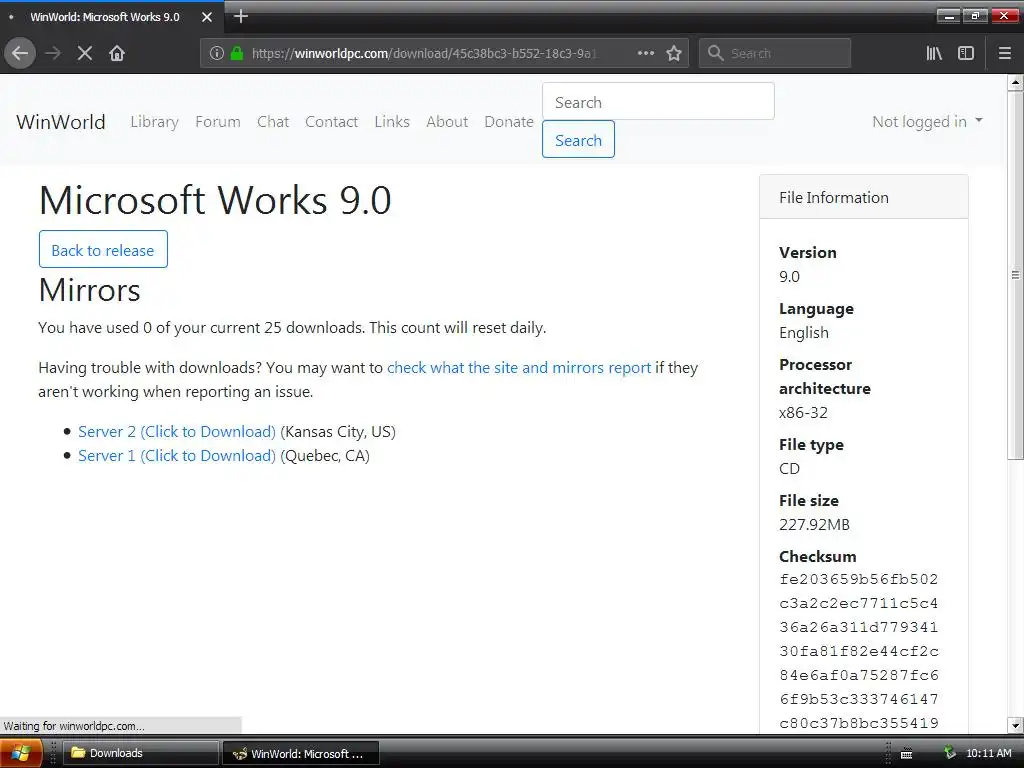Viewport: 1024px width, 768px height.
Task: Click the Windows Start button
Action: [x=22, y=753]
